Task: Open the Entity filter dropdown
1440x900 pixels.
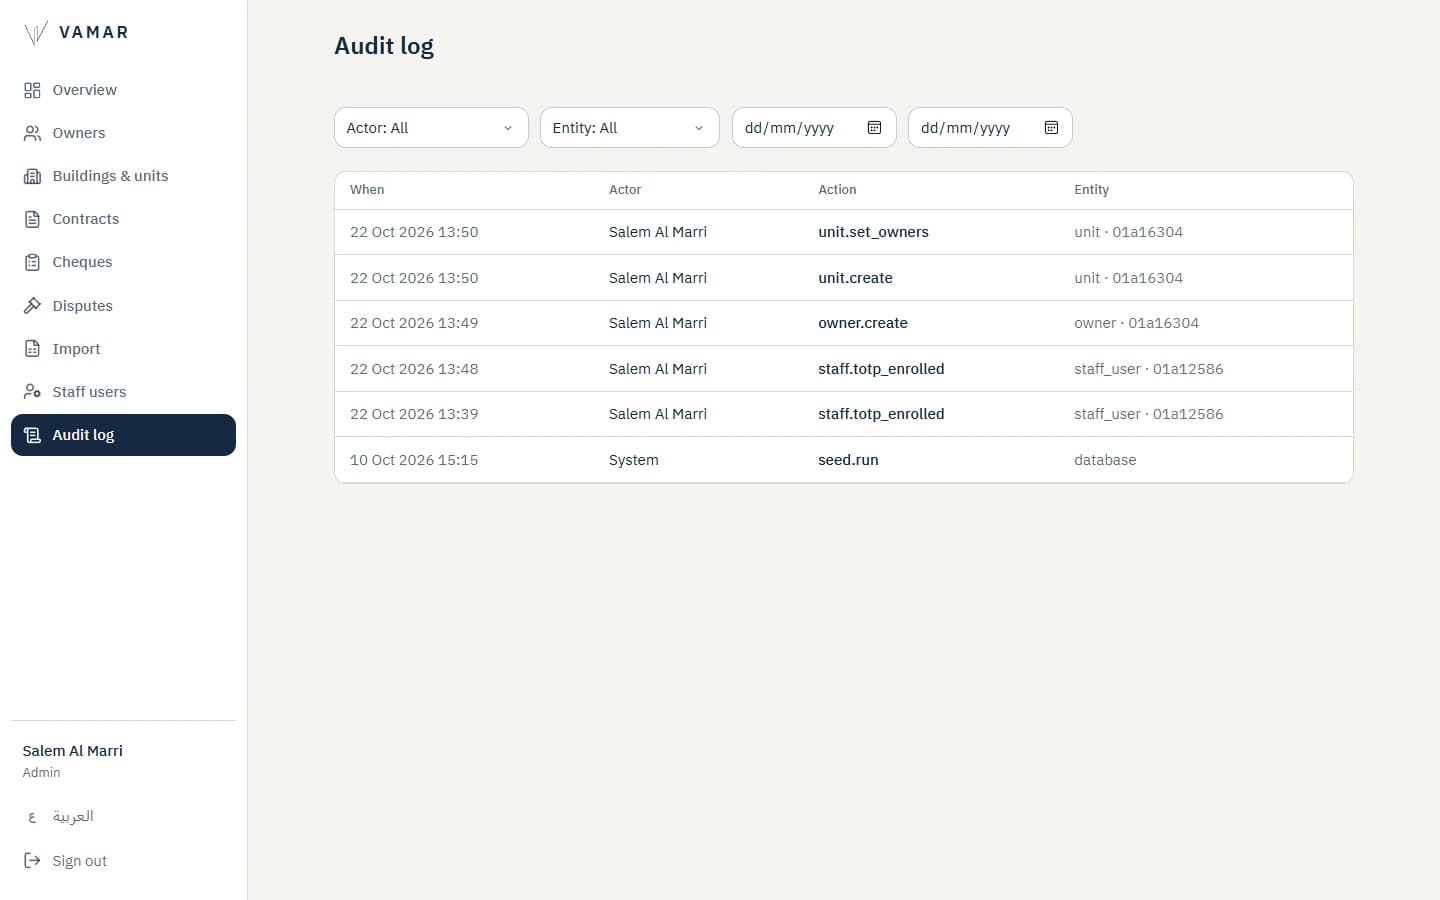Action: [x=630, y=128]
